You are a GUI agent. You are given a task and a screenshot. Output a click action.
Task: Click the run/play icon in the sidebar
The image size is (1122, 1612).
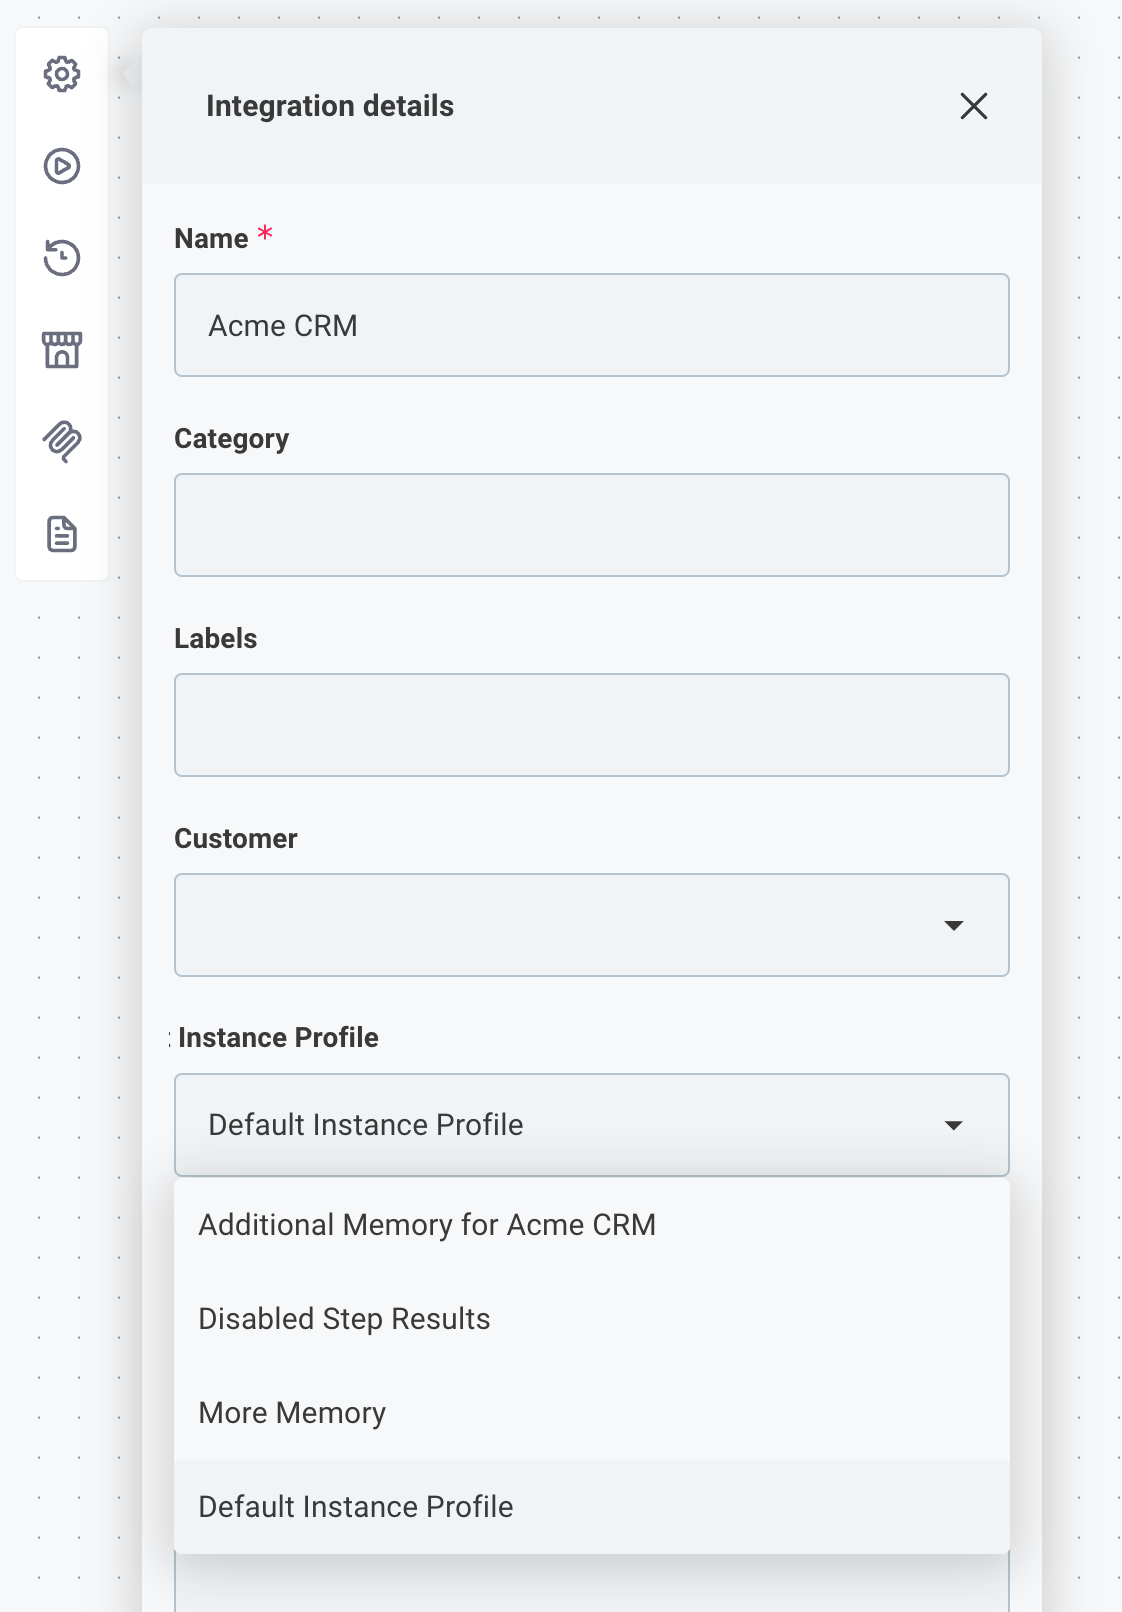pyautogui.click(x=62, y=166)
